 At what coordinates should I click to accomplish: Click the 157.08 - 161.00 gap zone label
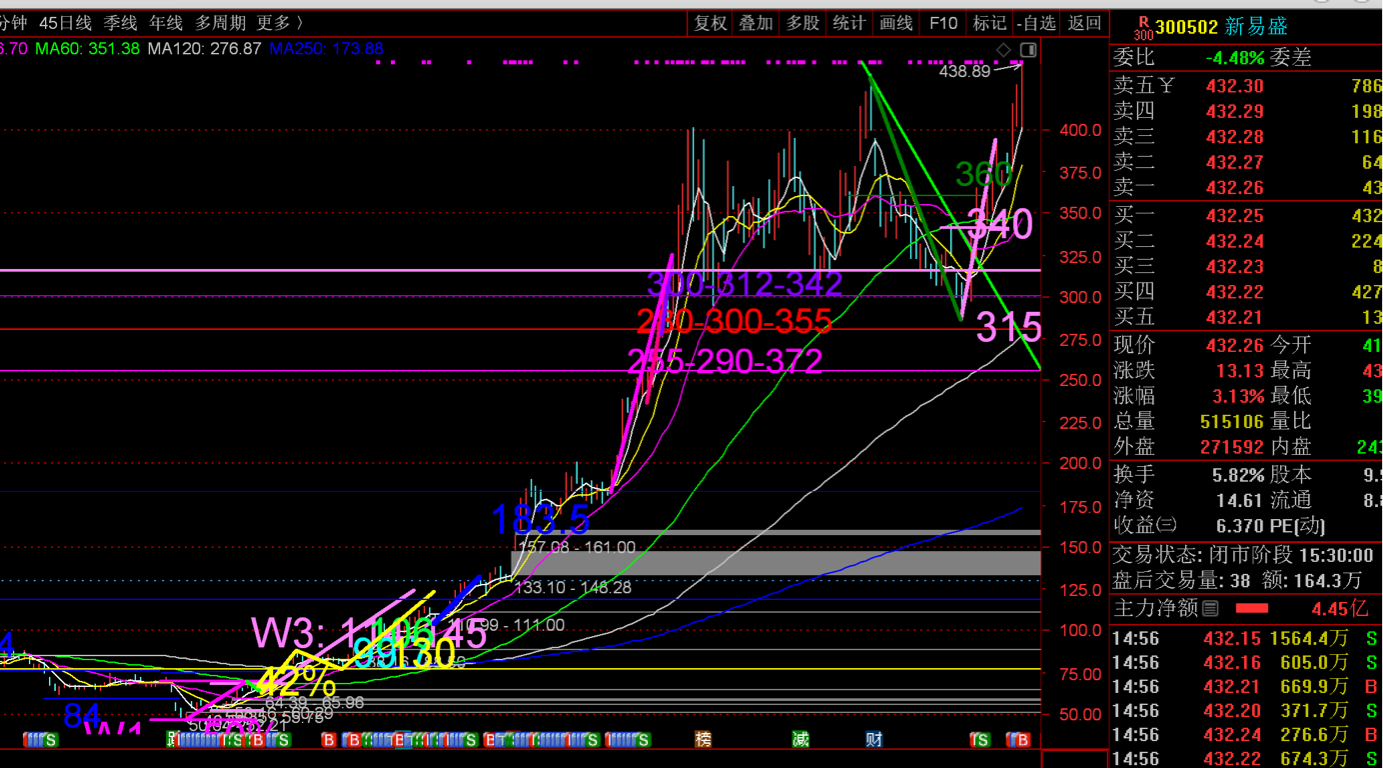(577, 547)
